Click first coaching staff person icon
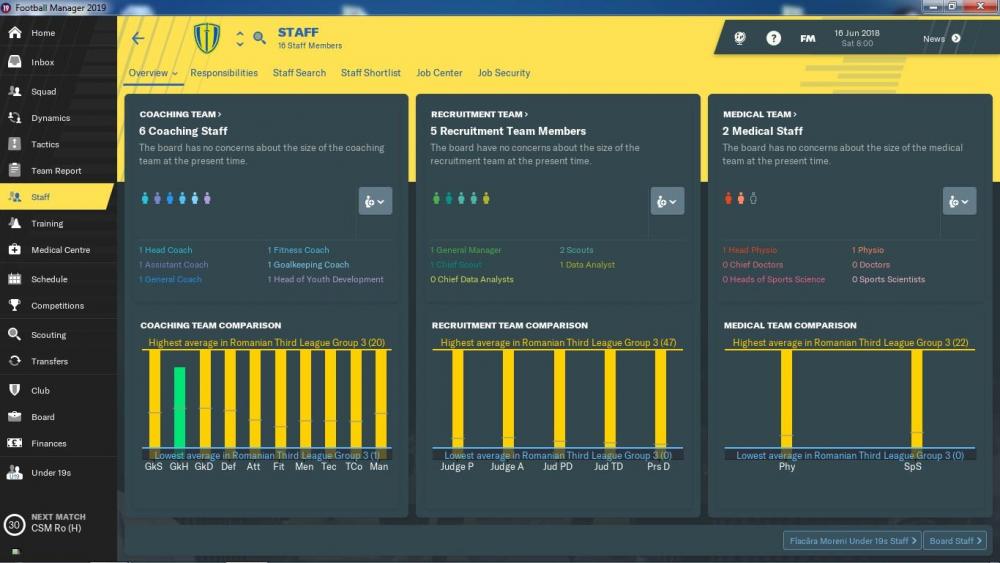 [145, 198]
